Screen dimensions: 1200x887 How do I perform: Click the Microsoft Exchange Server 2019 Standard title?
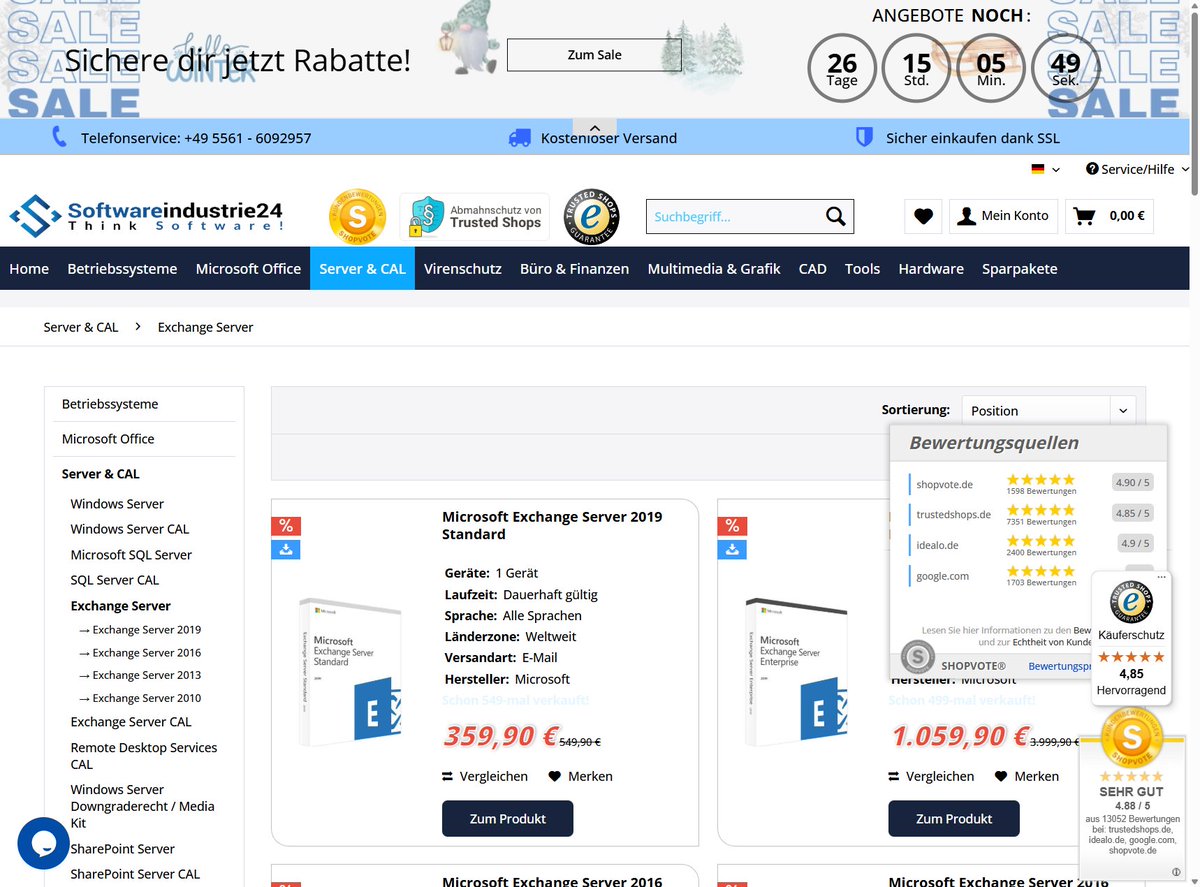pos(552,525)
